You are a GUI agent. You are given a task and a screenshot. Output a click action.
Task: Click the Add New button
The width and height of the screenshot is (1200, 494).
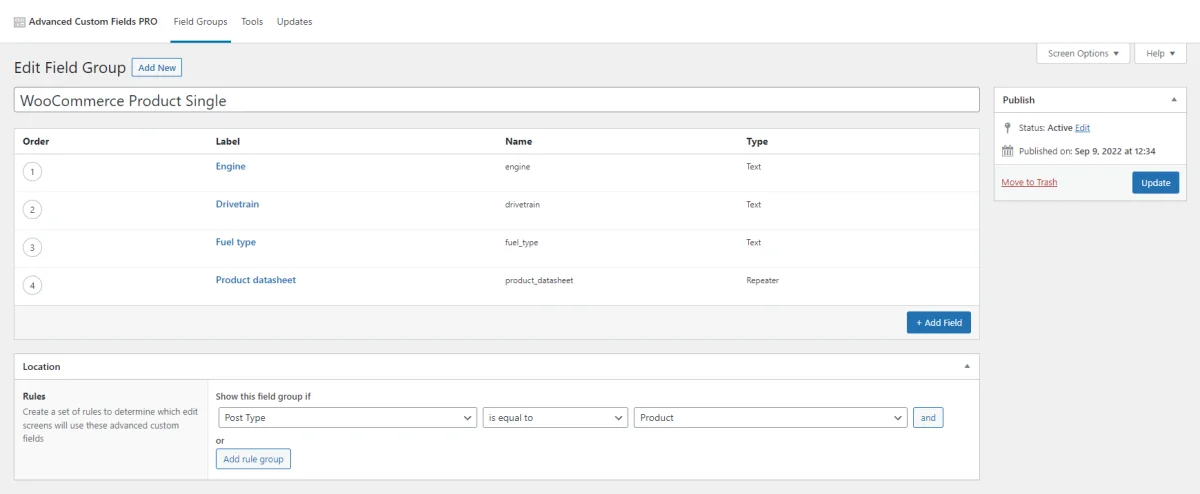pos(157,68)
